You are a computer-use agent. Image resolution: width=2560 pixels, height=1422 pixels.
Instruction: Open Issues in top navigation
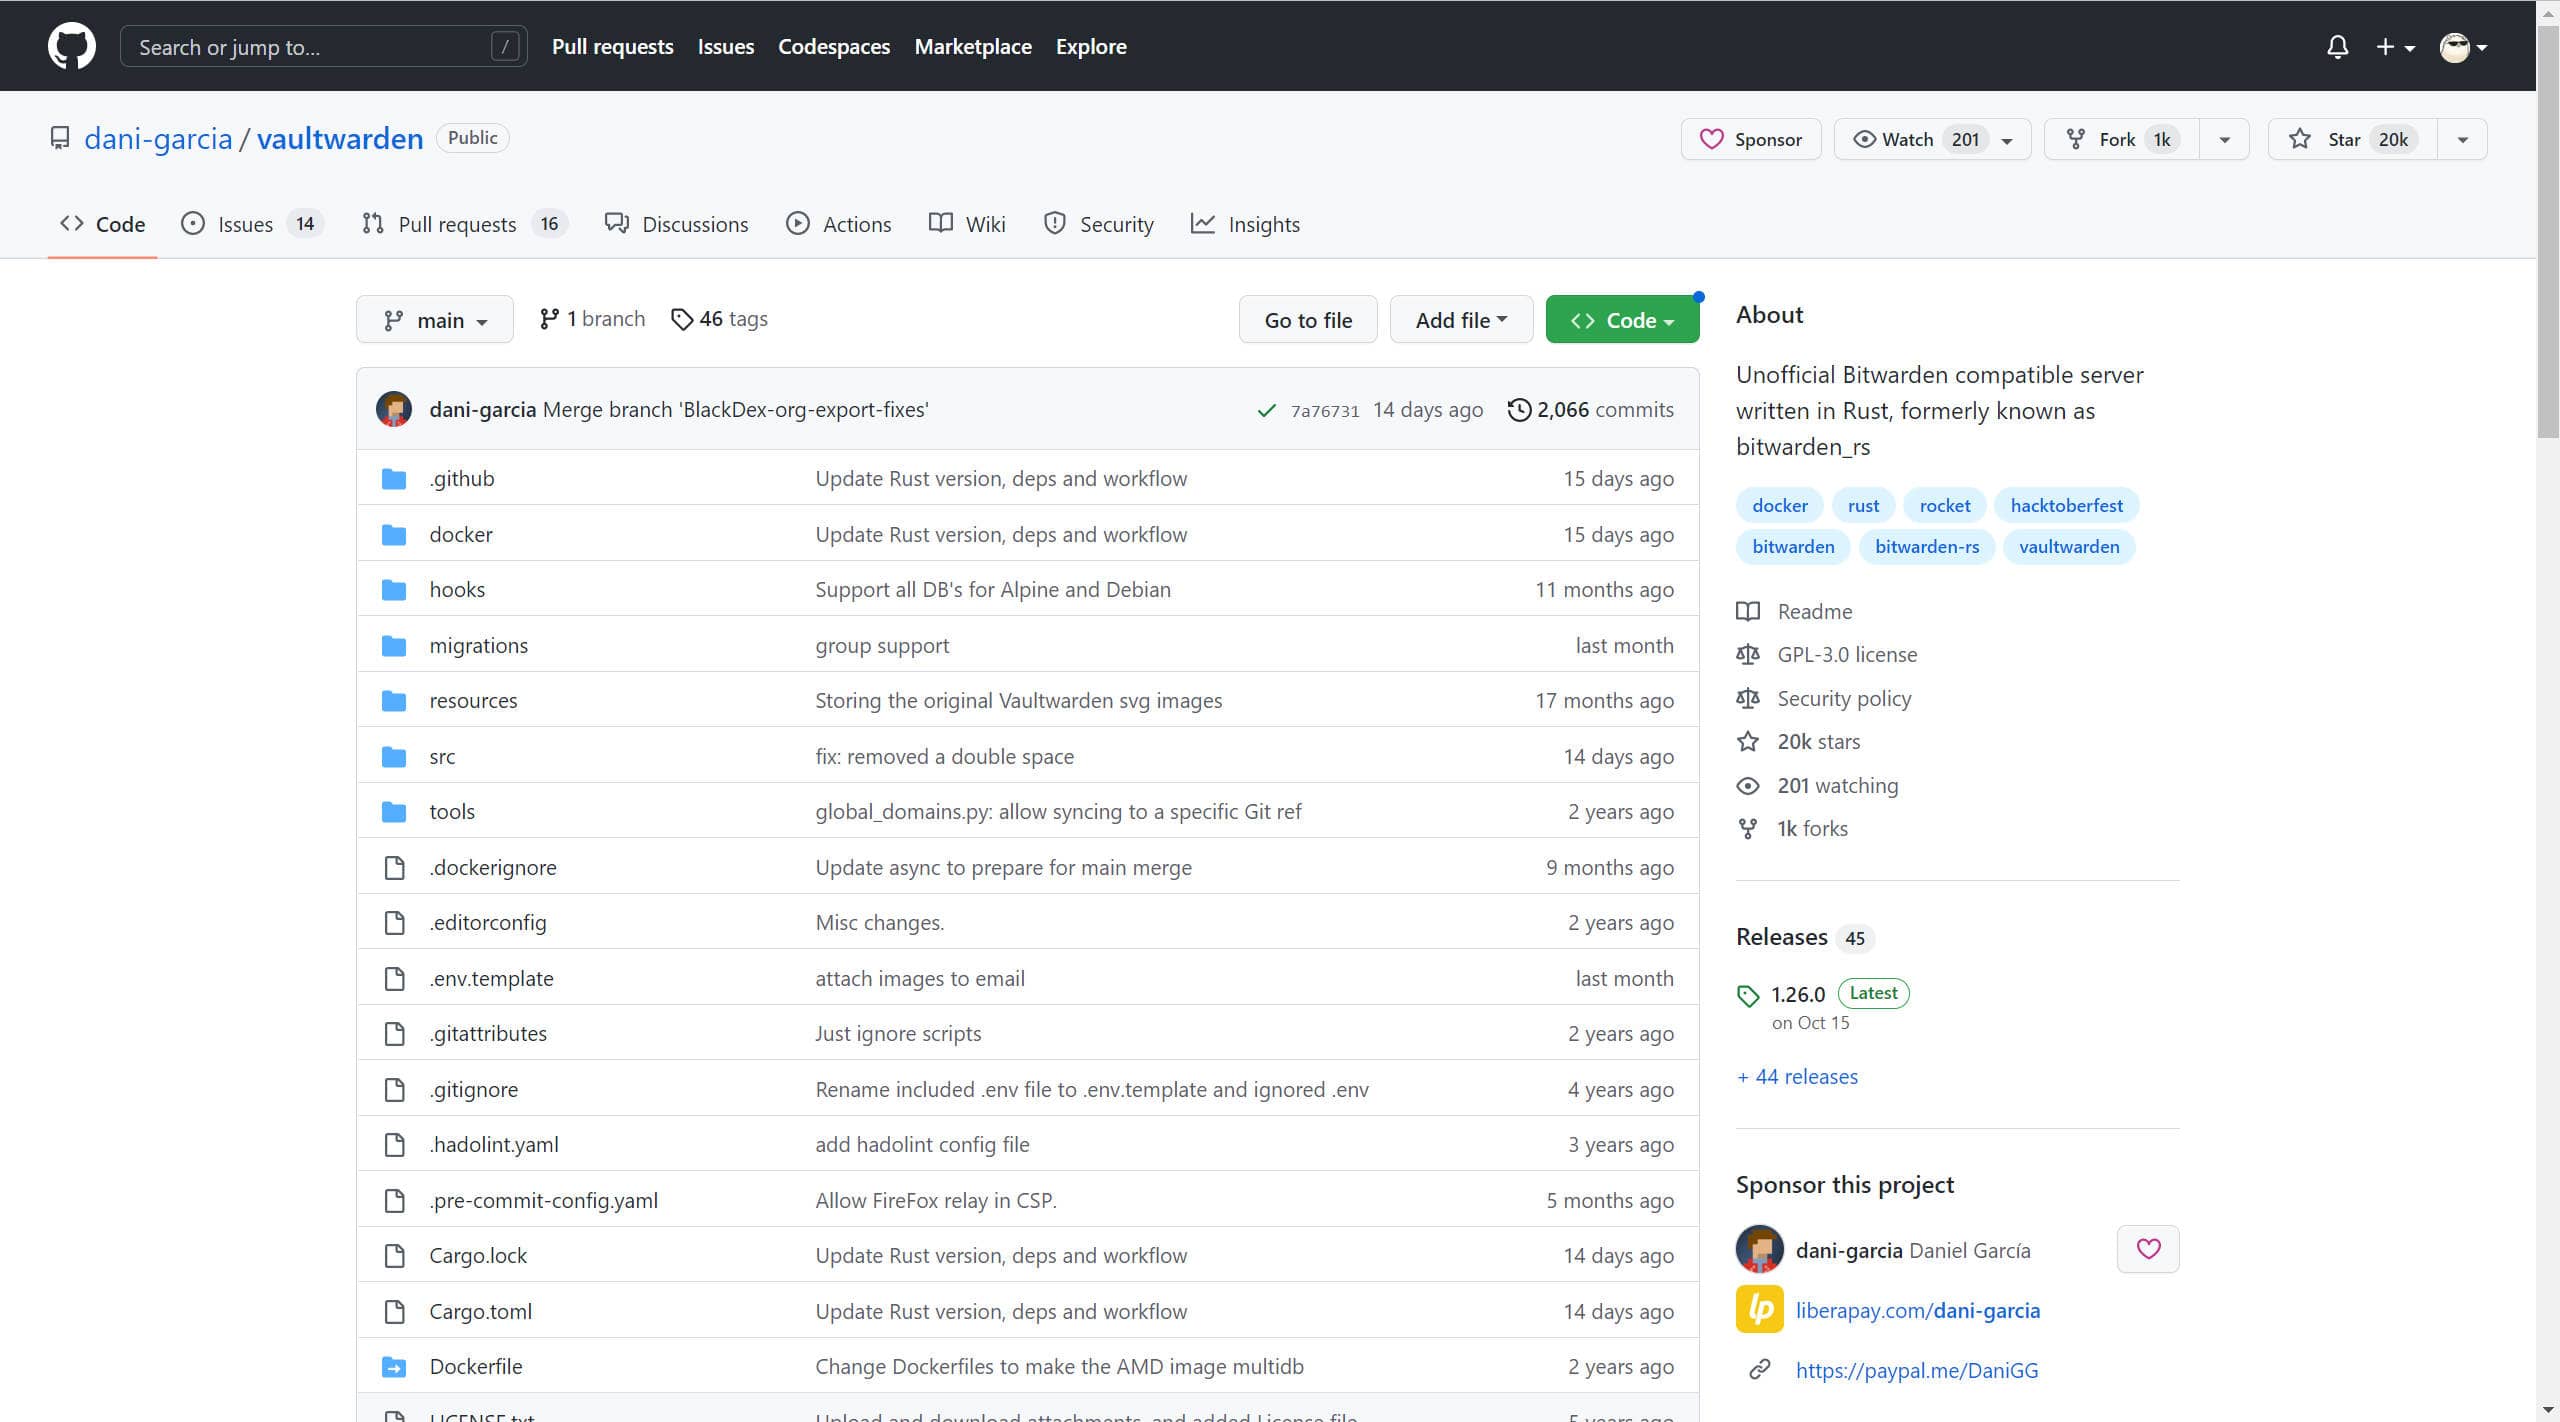(x=725, y=46)
